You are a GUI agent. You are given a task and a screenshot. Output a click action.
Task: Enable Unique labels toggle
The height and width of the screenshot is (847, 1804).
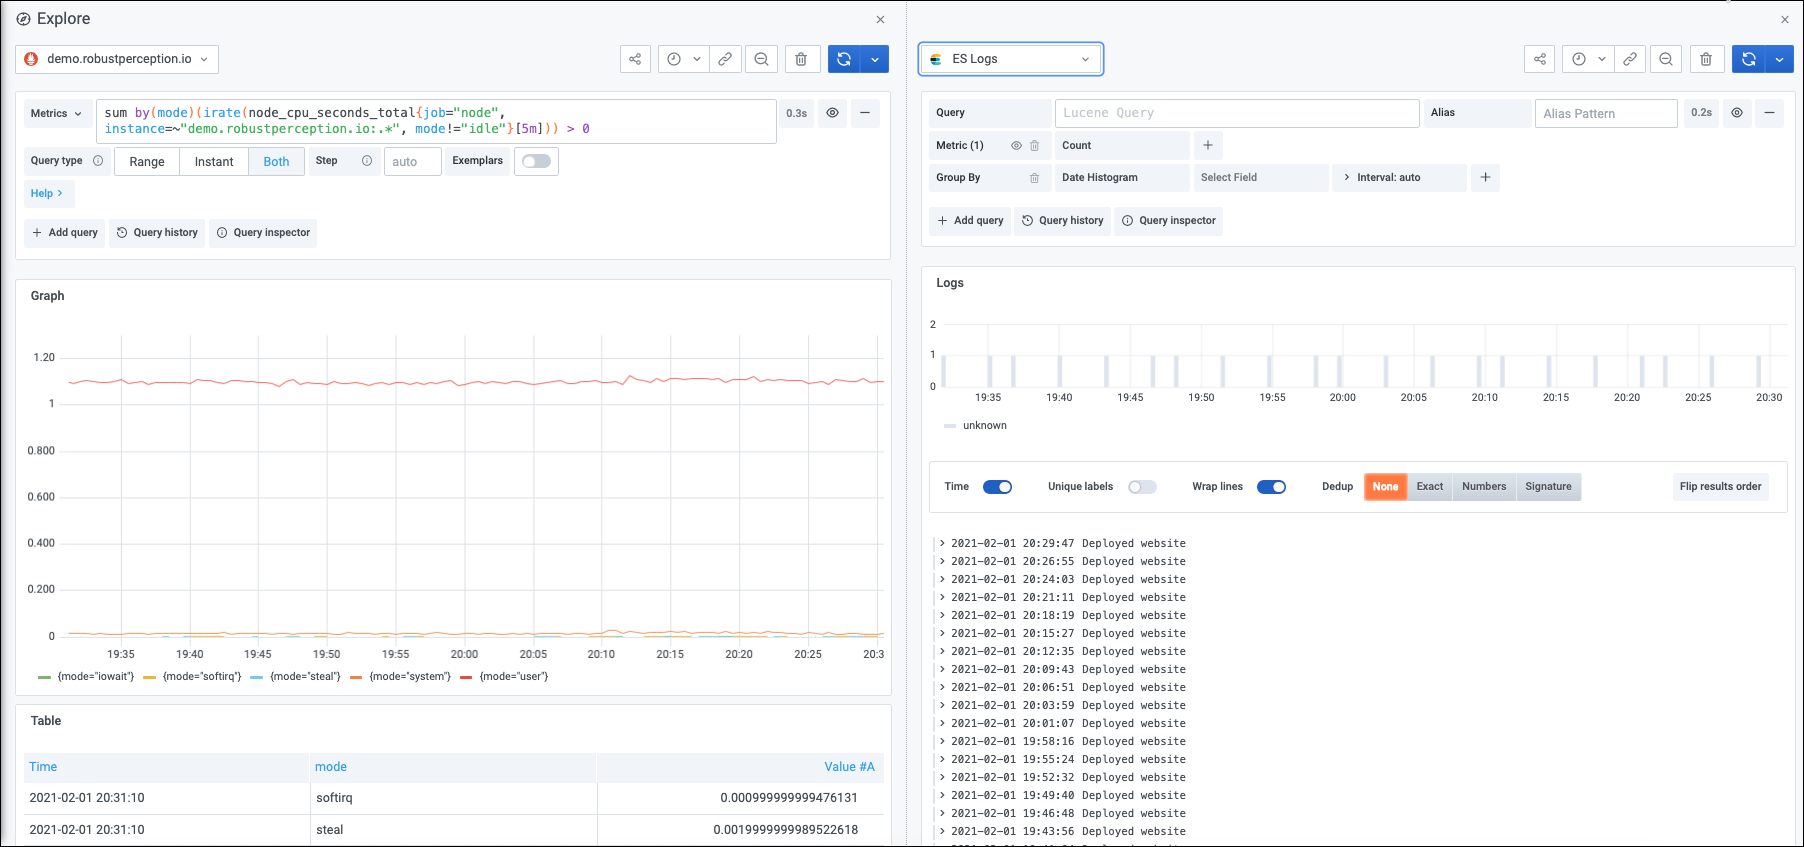pyautogui.click(x=1142, y=487)
